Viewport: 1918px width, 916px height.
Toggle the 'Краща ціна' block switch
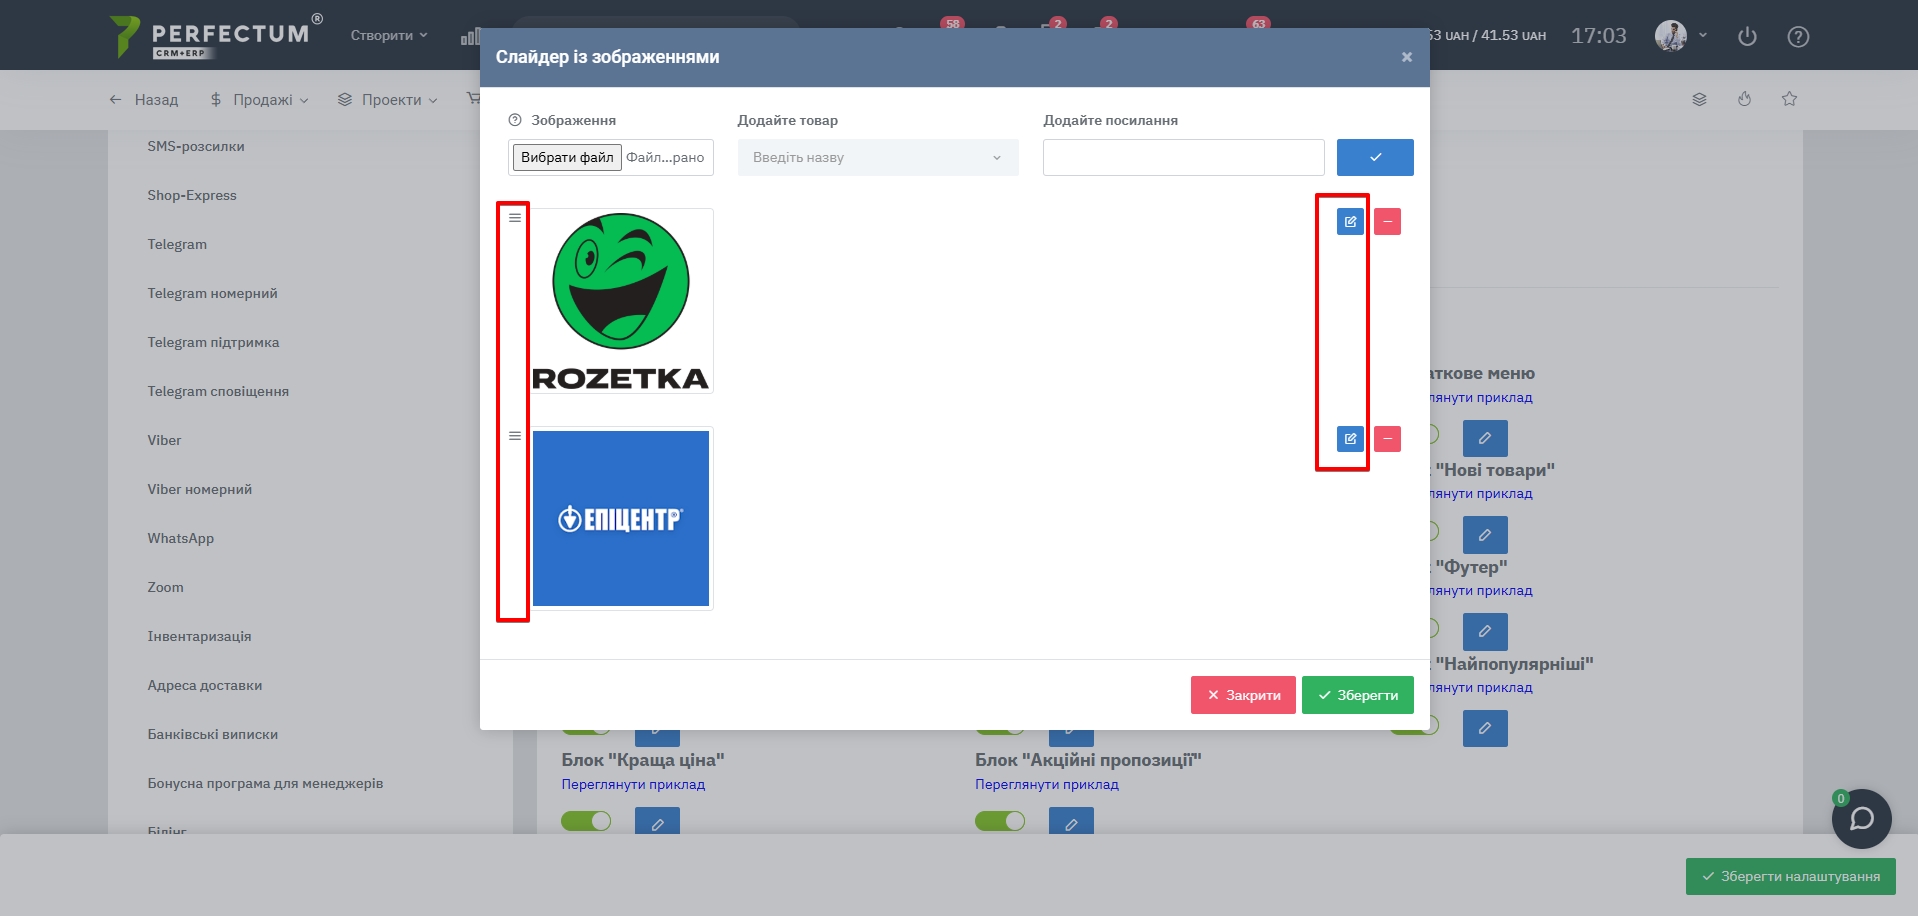point(586,821)
